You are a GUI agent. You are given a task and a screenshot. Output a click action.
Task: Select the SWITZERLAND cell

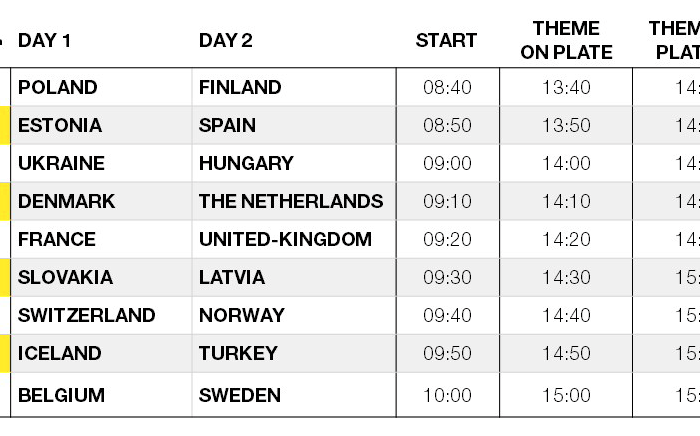[101, 315]
